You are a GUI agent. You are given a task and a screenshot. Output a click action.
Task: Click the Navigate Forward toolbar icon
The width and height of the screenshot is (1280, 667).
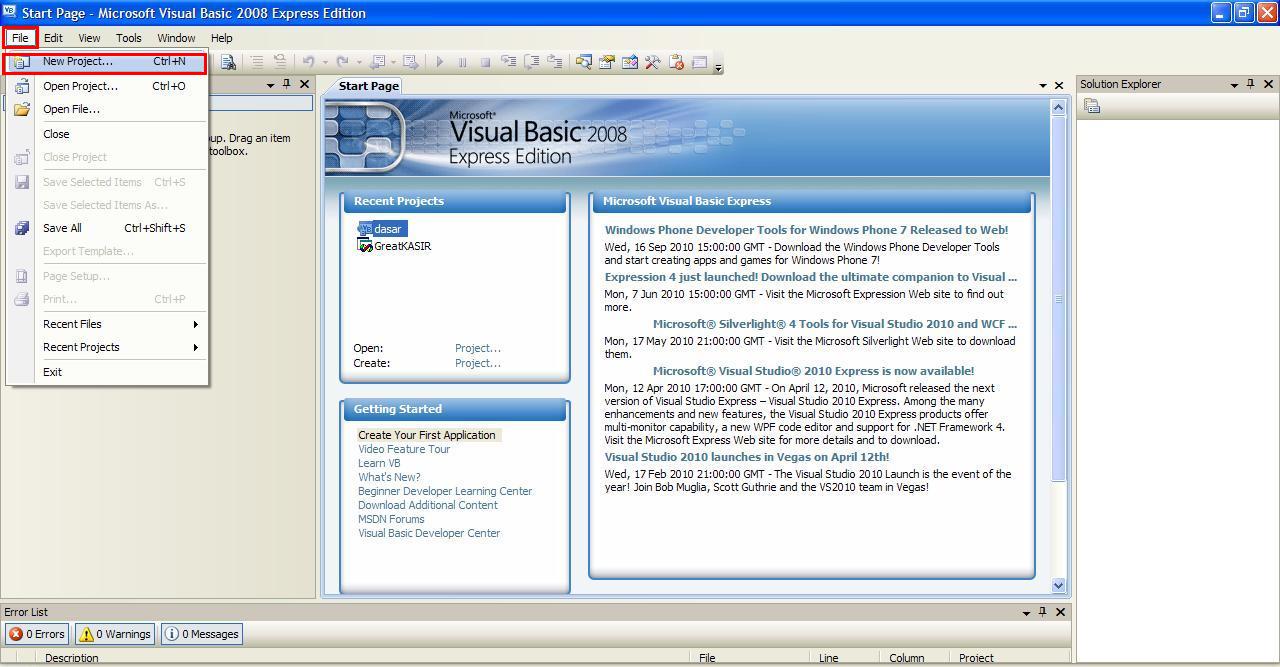click(410, 62)
